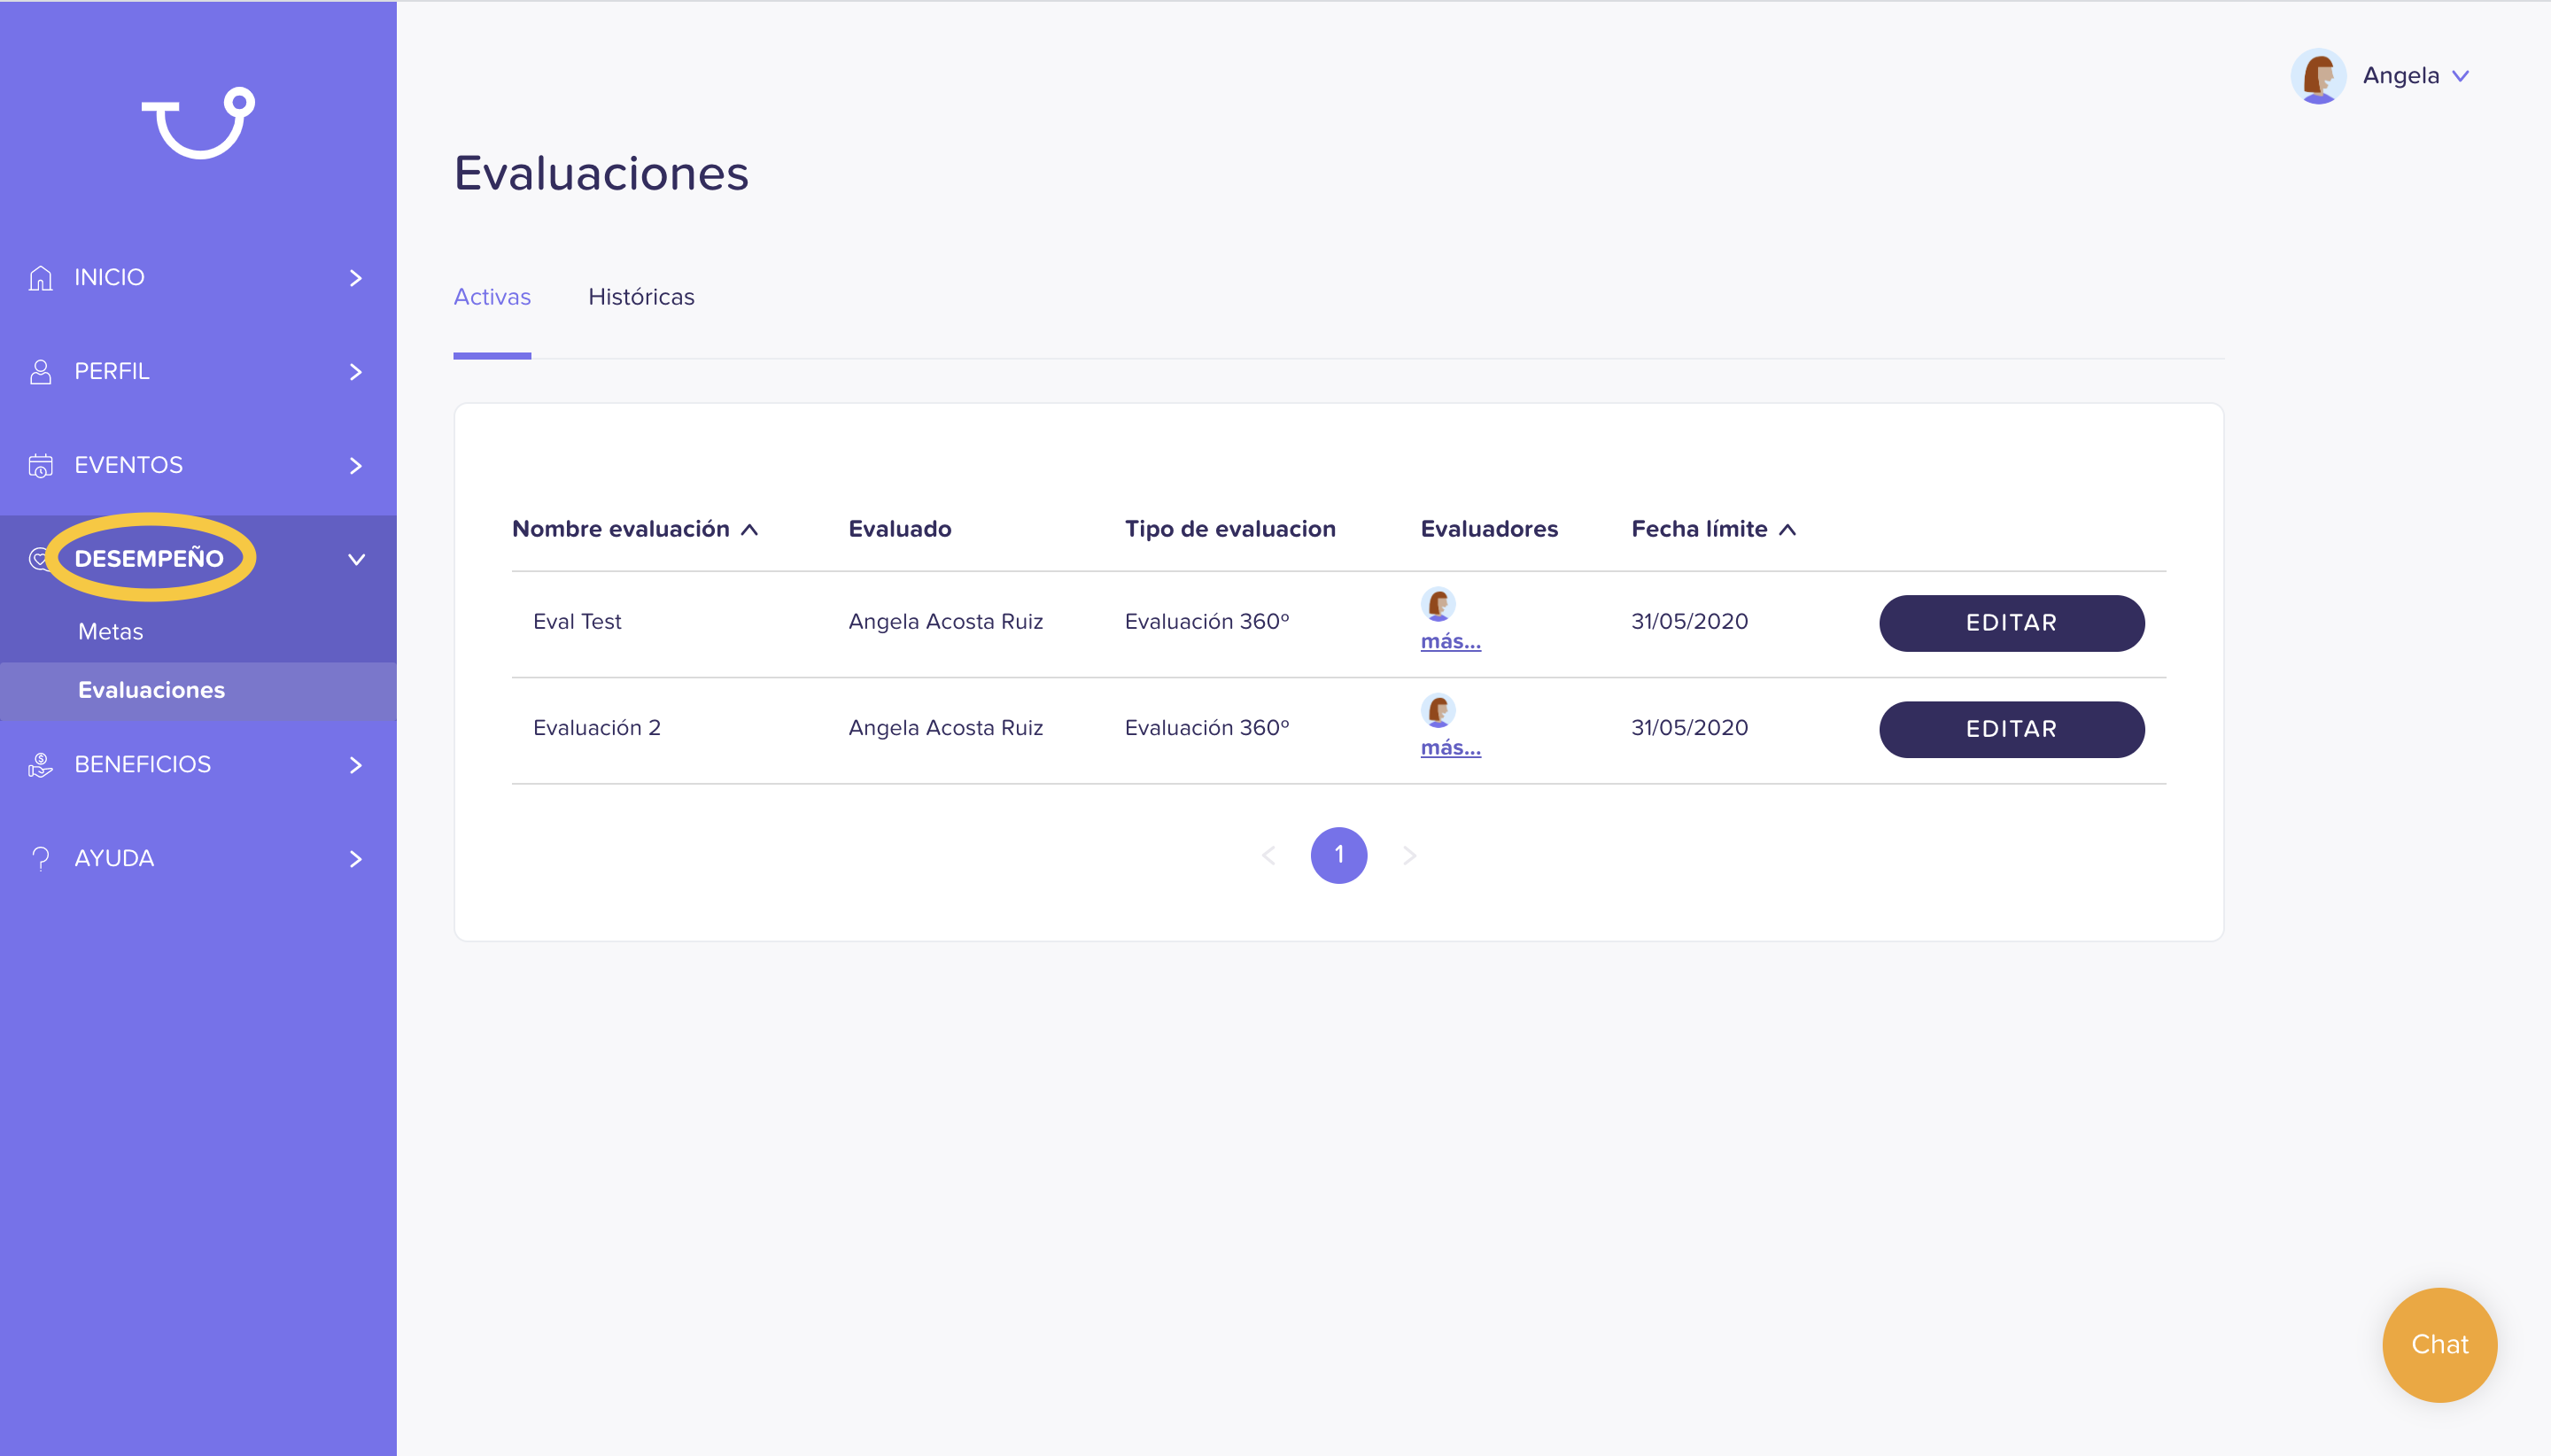Image resolution: width=2551 pixels, height=1456 pixels.
Task: Click the más... link for Evaluación 2
Action: 1450,748
